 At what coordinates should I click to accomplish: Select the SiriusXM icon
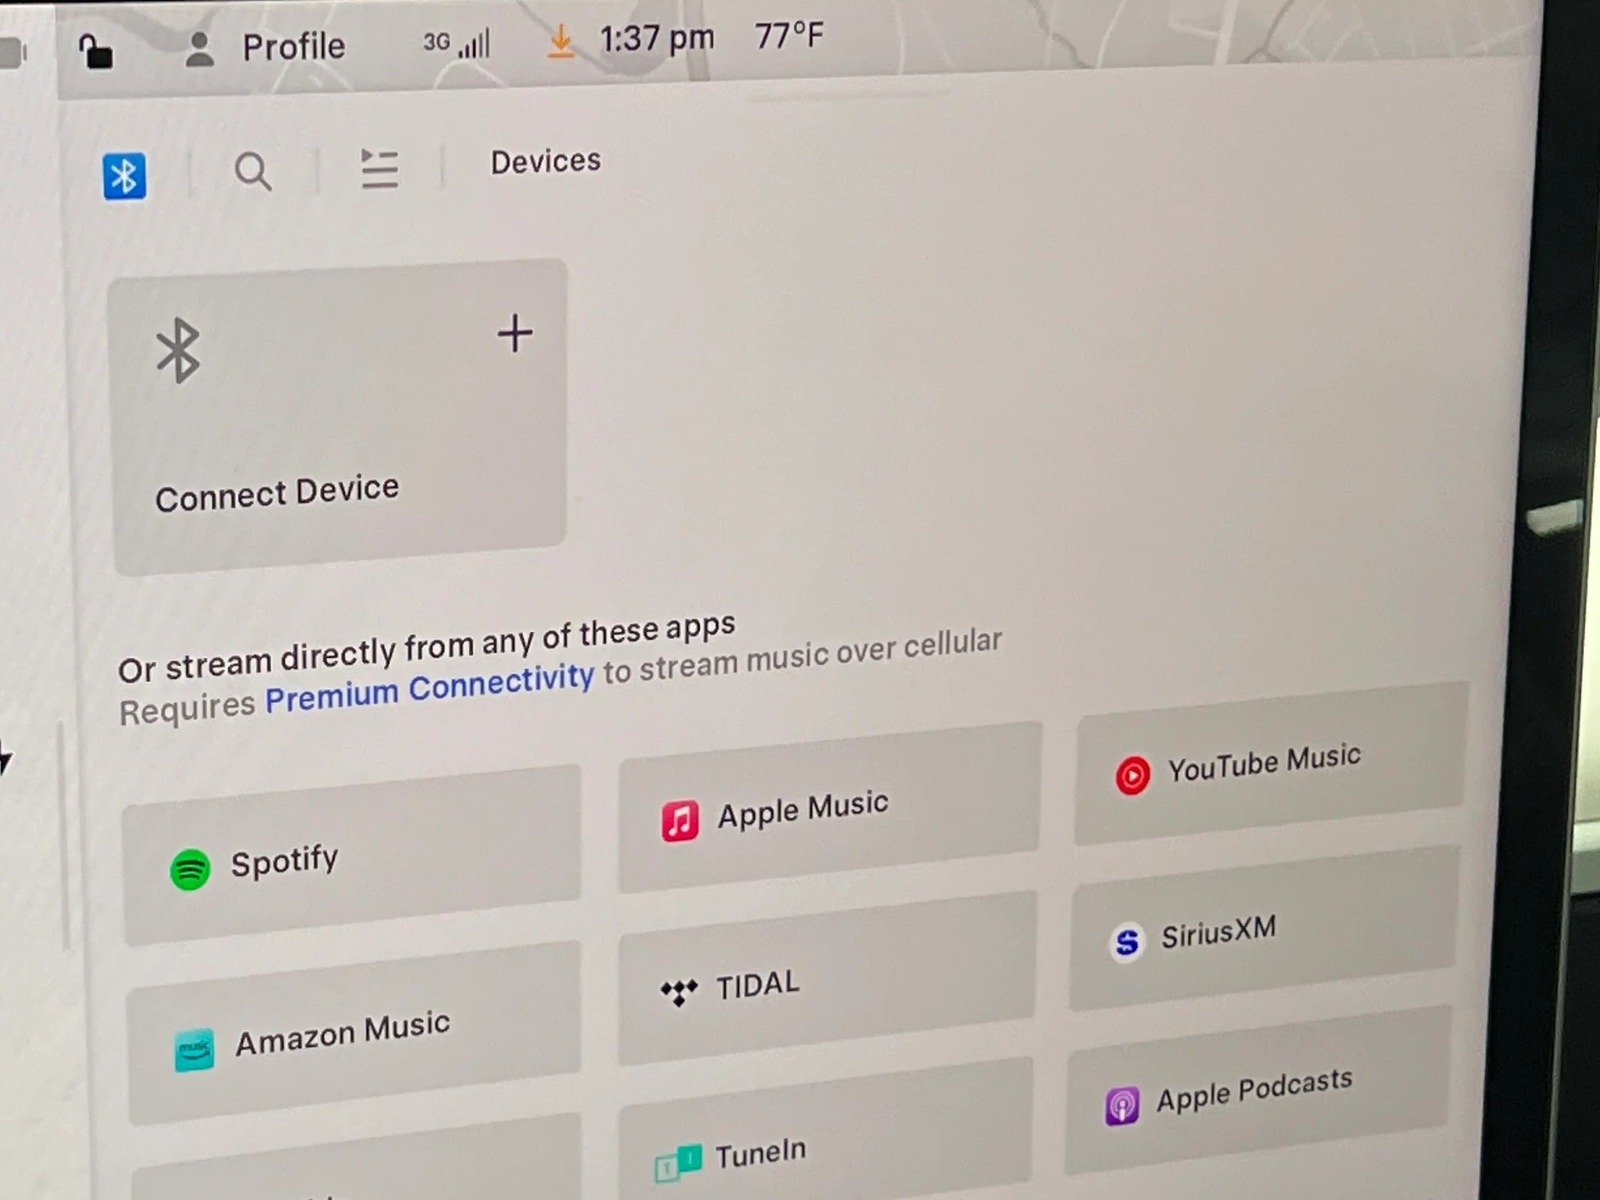pyautogui.click(x=1124, y=941)
